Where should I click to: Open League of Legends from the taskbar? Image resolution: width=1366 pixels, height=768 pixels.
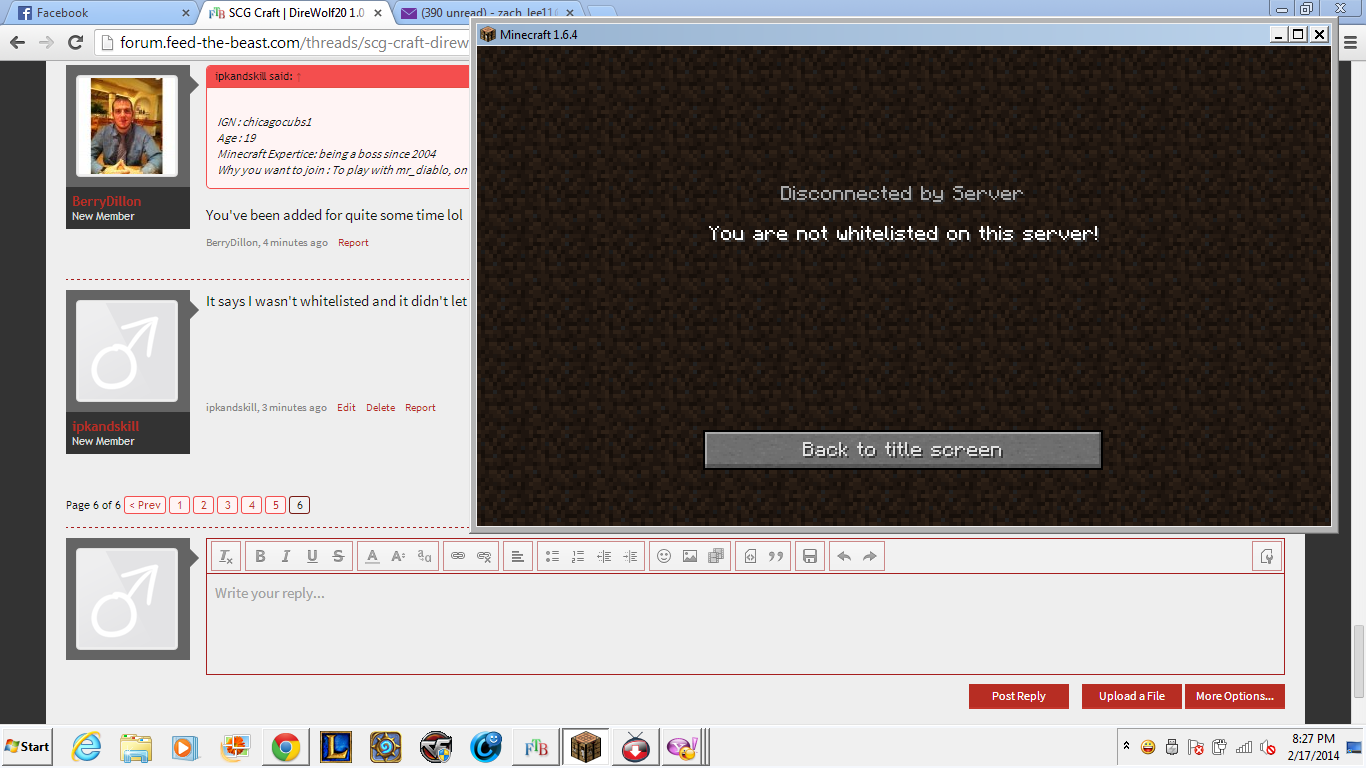point(336,747)
